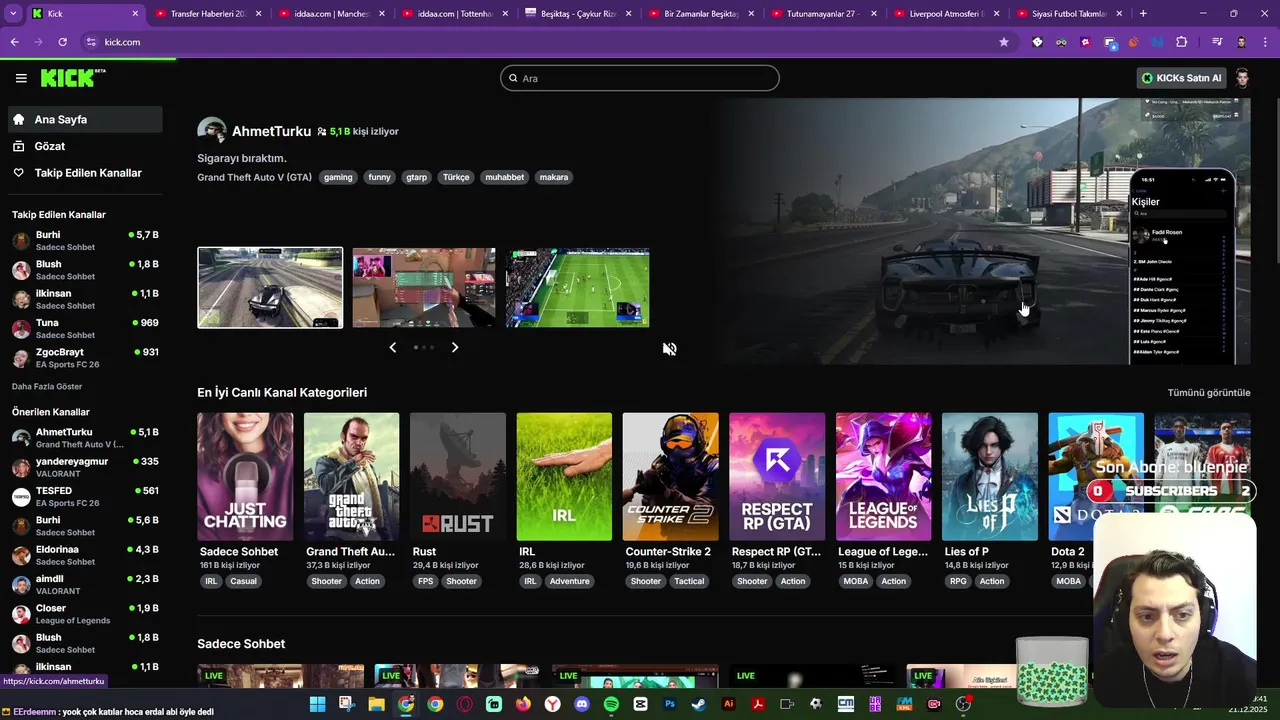Select the football game stream thumbnail
Image resolution: width=1280 pixels, height=720 pixels.
[x=577, y=288]
